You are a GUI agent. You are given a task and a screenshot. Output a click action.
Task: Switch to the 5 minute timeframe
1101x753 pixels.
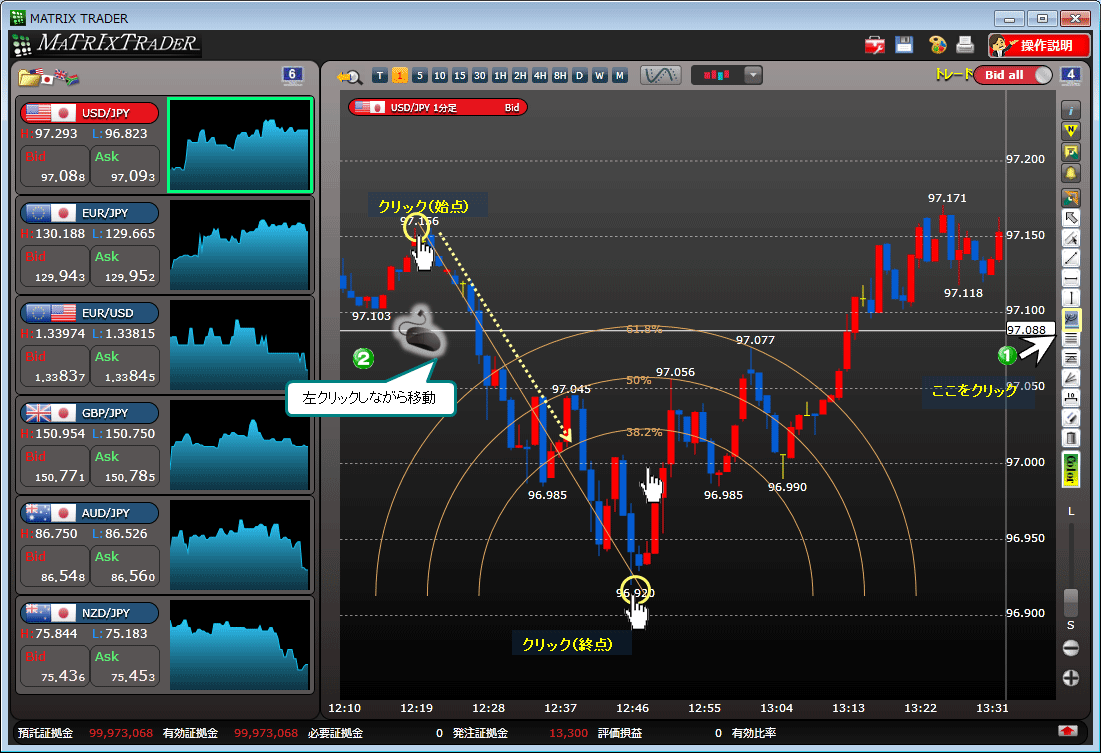pyautogui.click(x=420, y=76)
